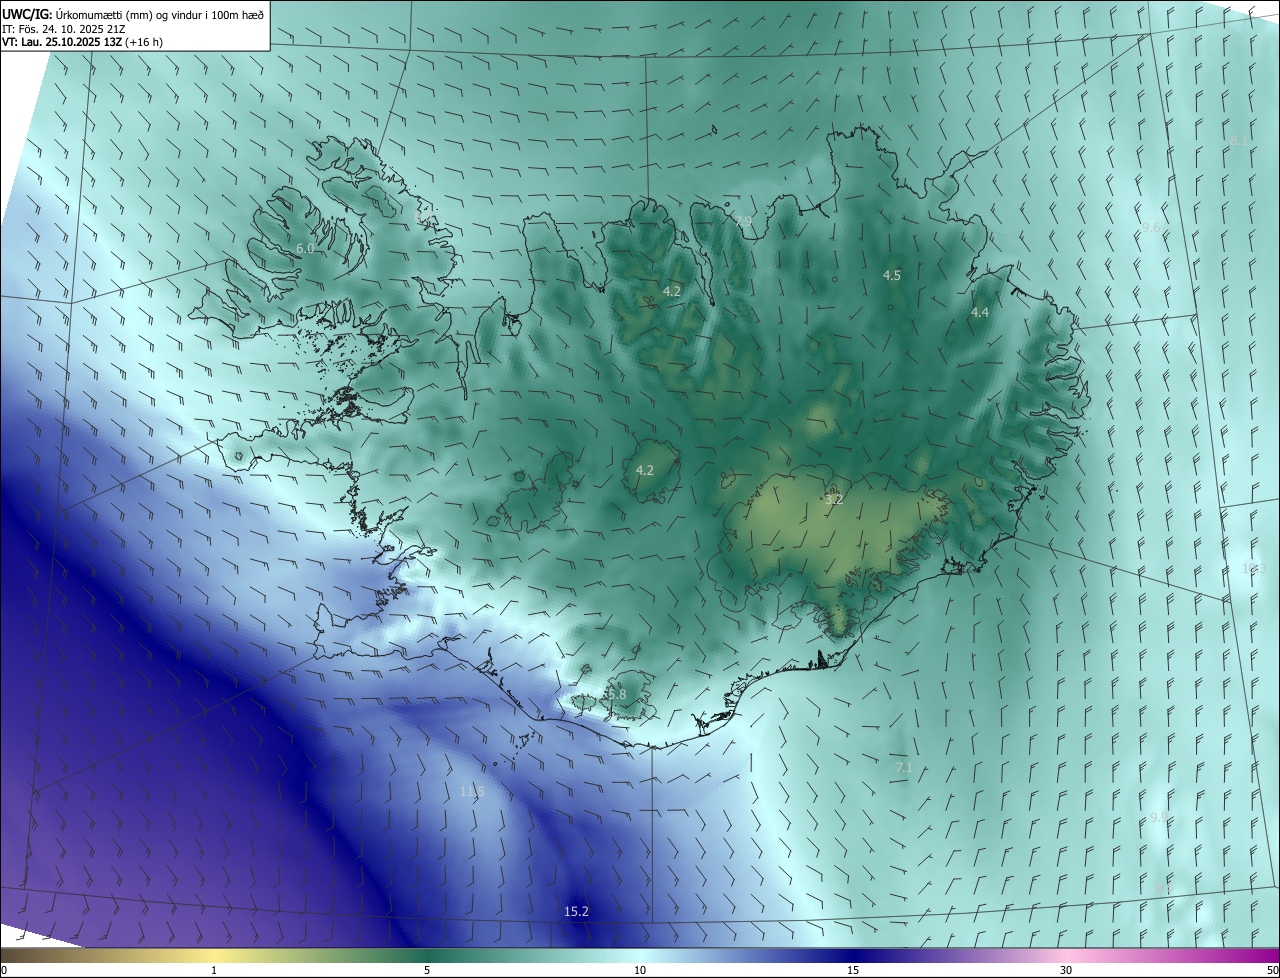
Task: Click the 30 tick label on the color scale
Action: (1066, 970)
